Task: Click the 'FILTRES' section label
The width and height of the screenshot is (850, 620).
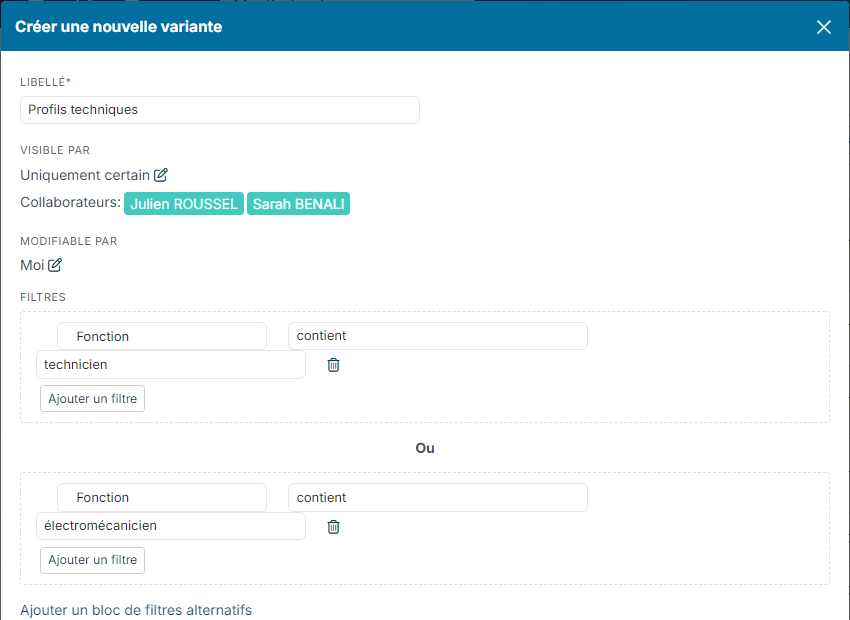Action: [x=43, y=298]
